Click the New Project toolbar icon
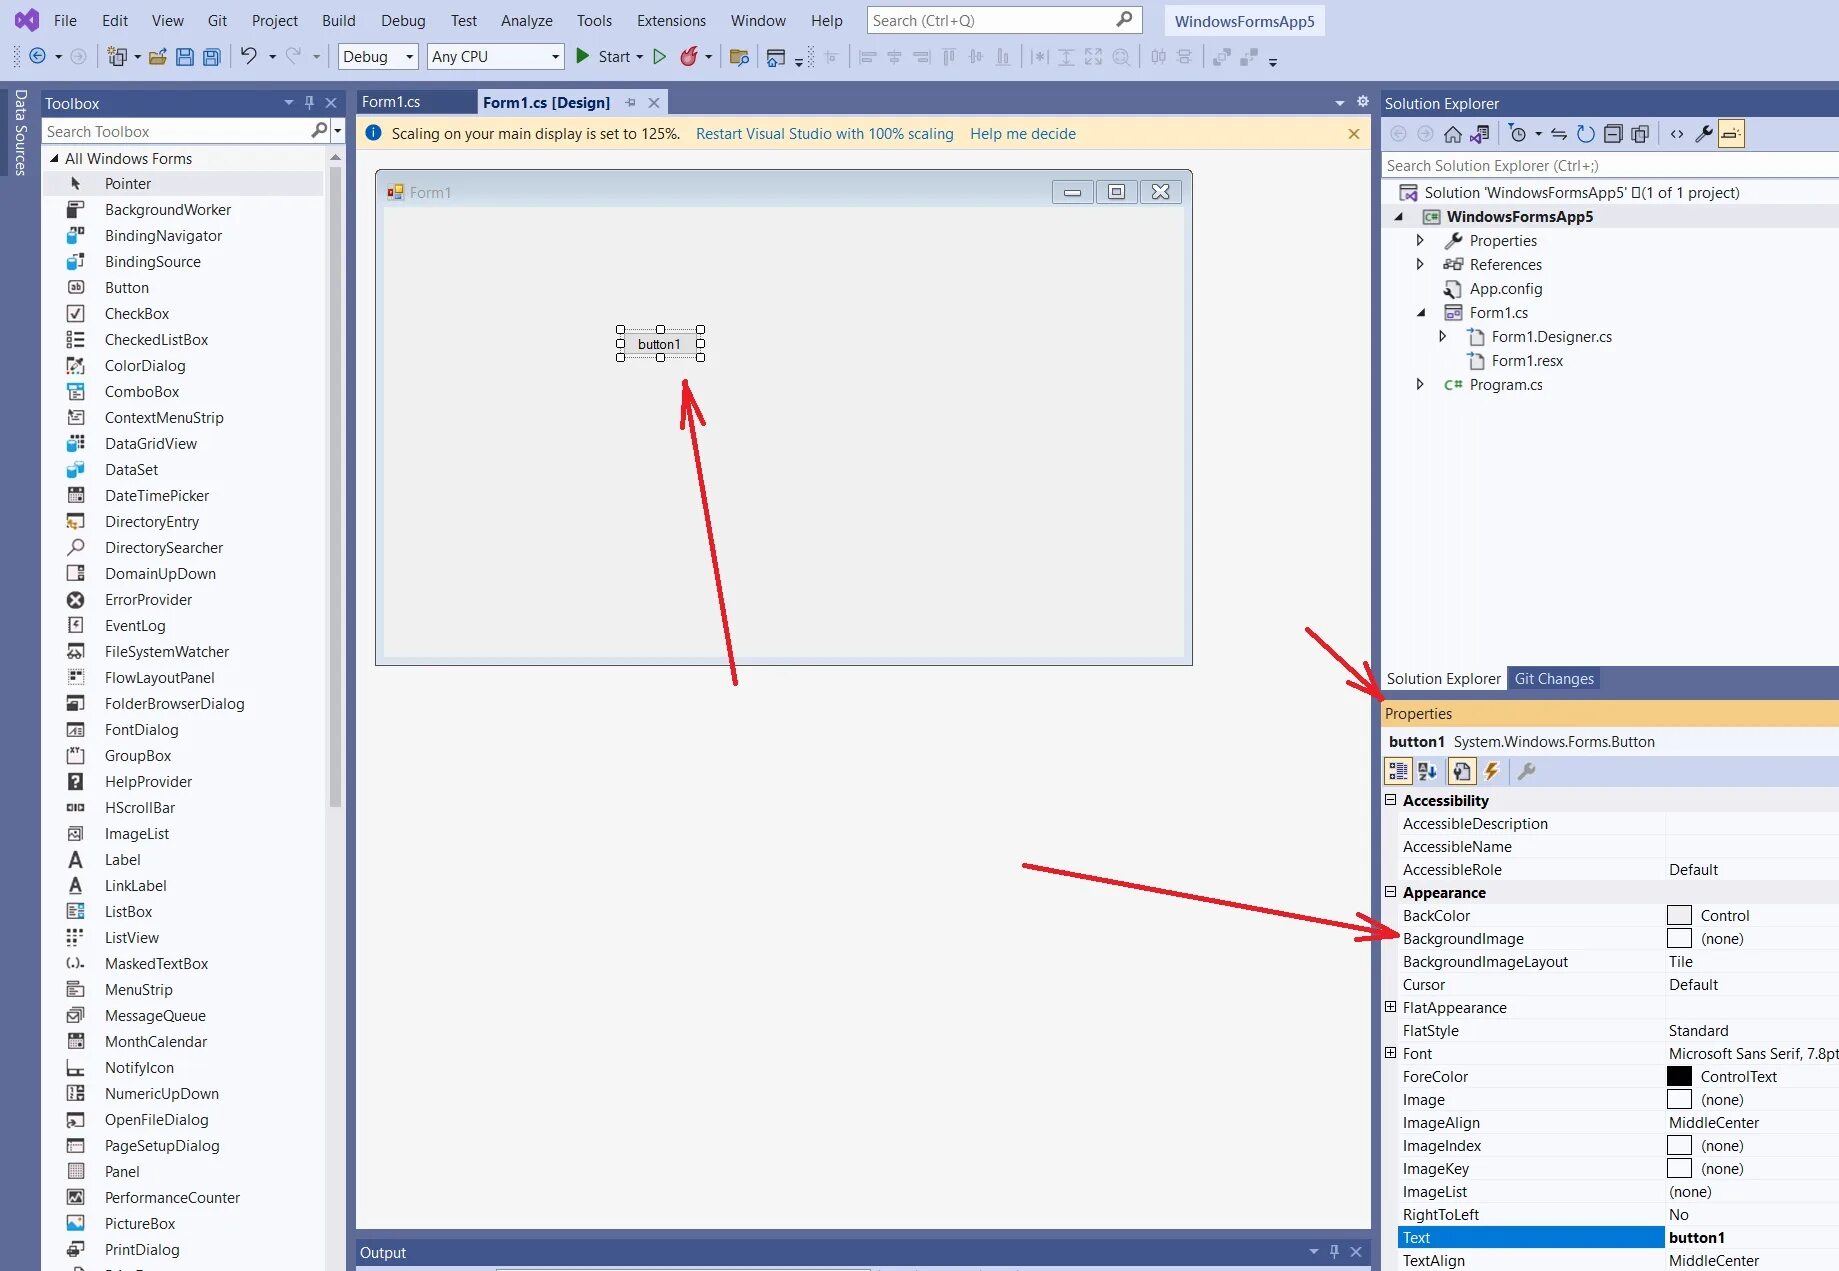Screen dimensions: 1839x1271 click(118, 57)
